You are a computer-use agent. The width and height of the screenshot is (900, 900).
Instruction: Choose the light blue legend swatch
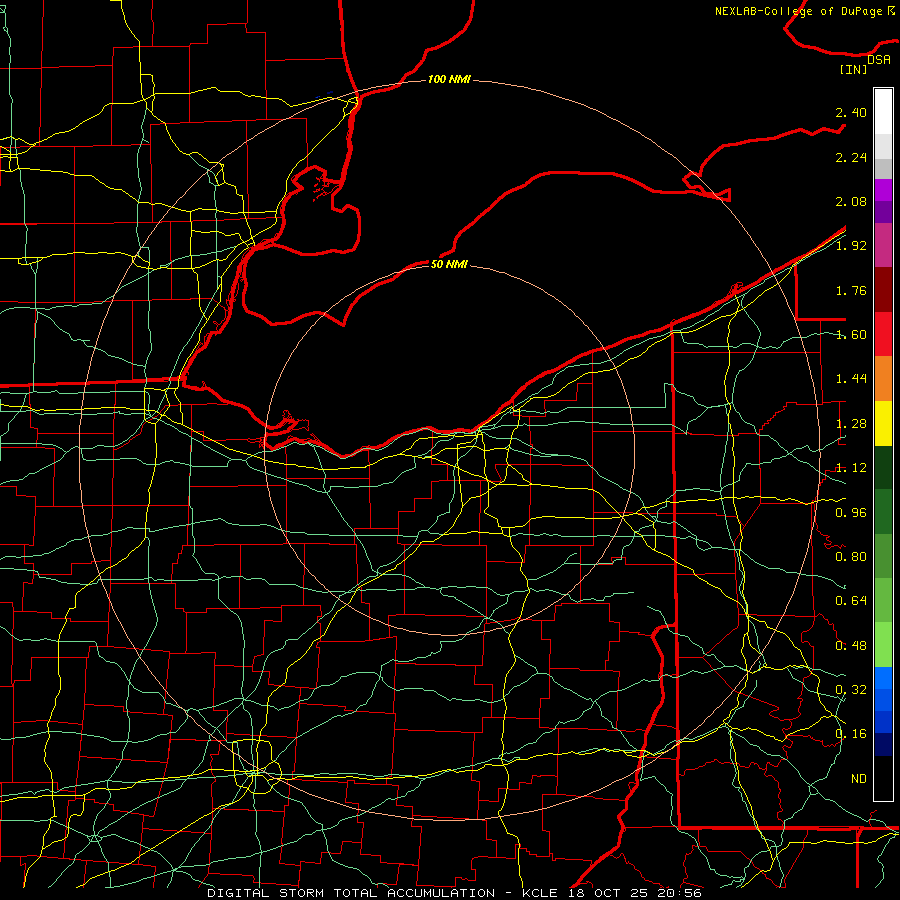pos(883,677)
